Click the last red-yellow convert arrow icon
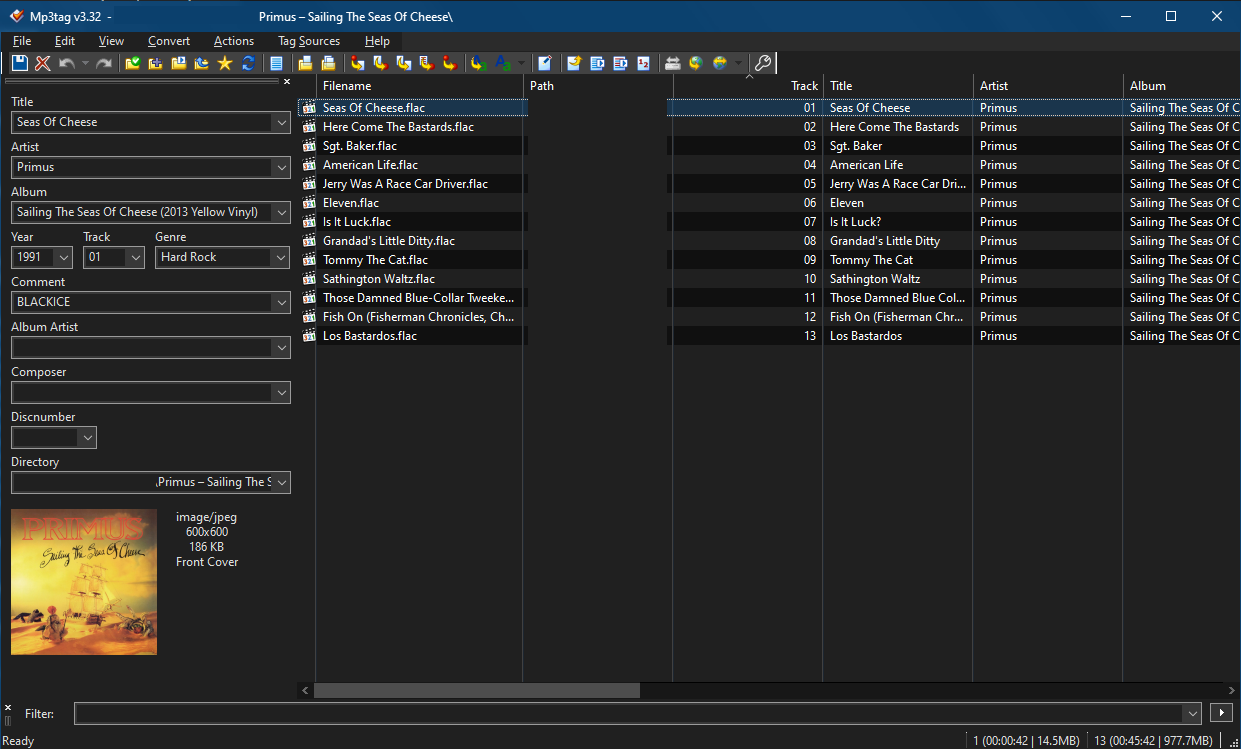Image resolution: width=1241 pixels, height=749 pixels. (449, 63)
